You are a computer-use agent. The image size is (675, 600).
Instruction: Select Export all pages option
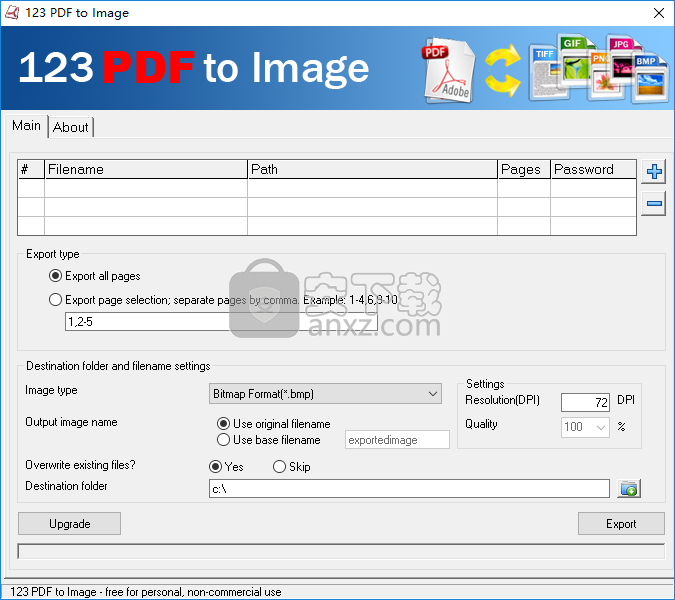[x=55, y=276]
